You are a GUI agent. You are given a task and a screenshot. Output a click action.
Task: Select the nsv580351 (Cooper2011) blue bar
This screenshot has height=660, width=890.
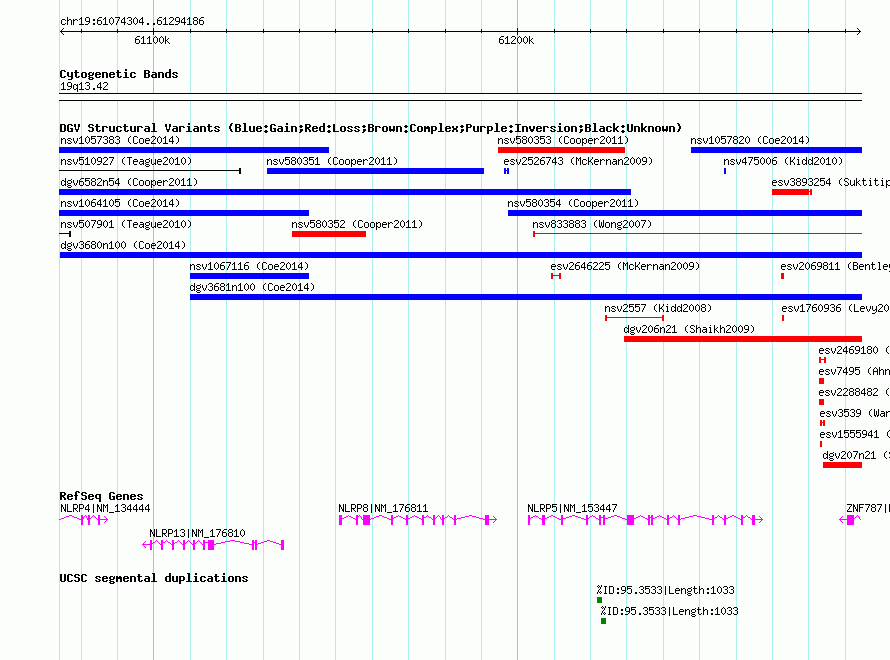pyautogui.click(x=375, y=171)
